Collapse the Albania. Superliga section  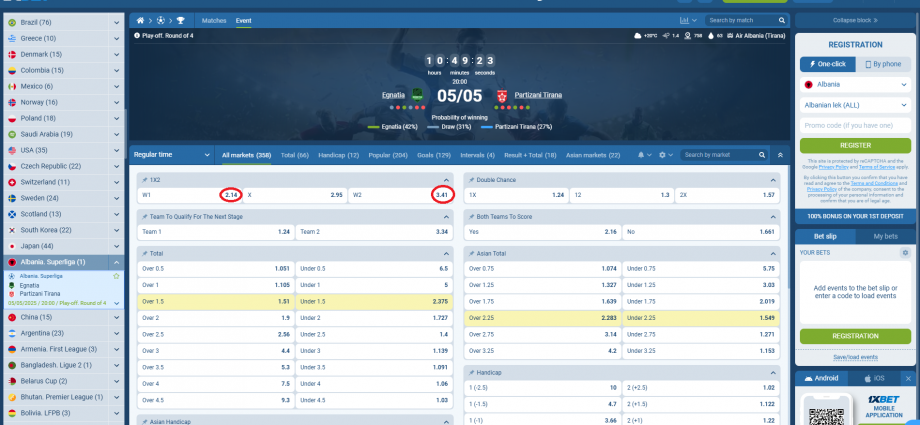pos(117,262)
